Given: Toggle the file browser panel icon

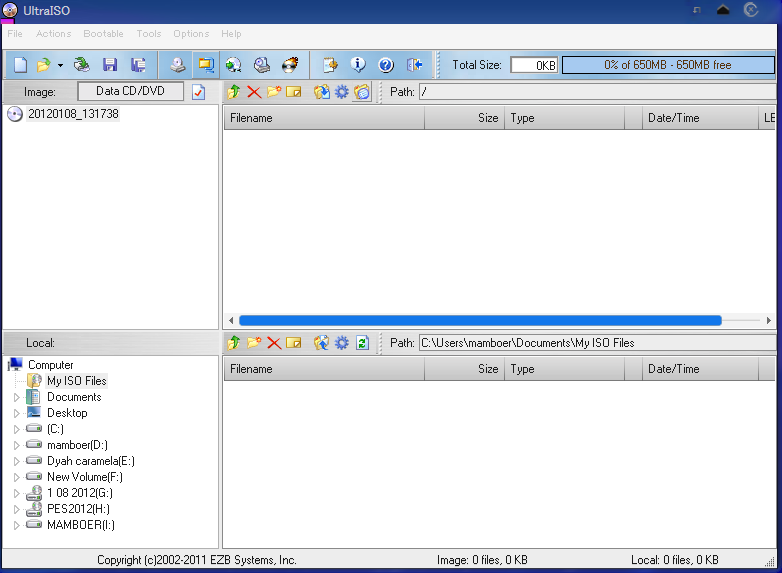Looking at the screenshot, I should click(206, 65).
